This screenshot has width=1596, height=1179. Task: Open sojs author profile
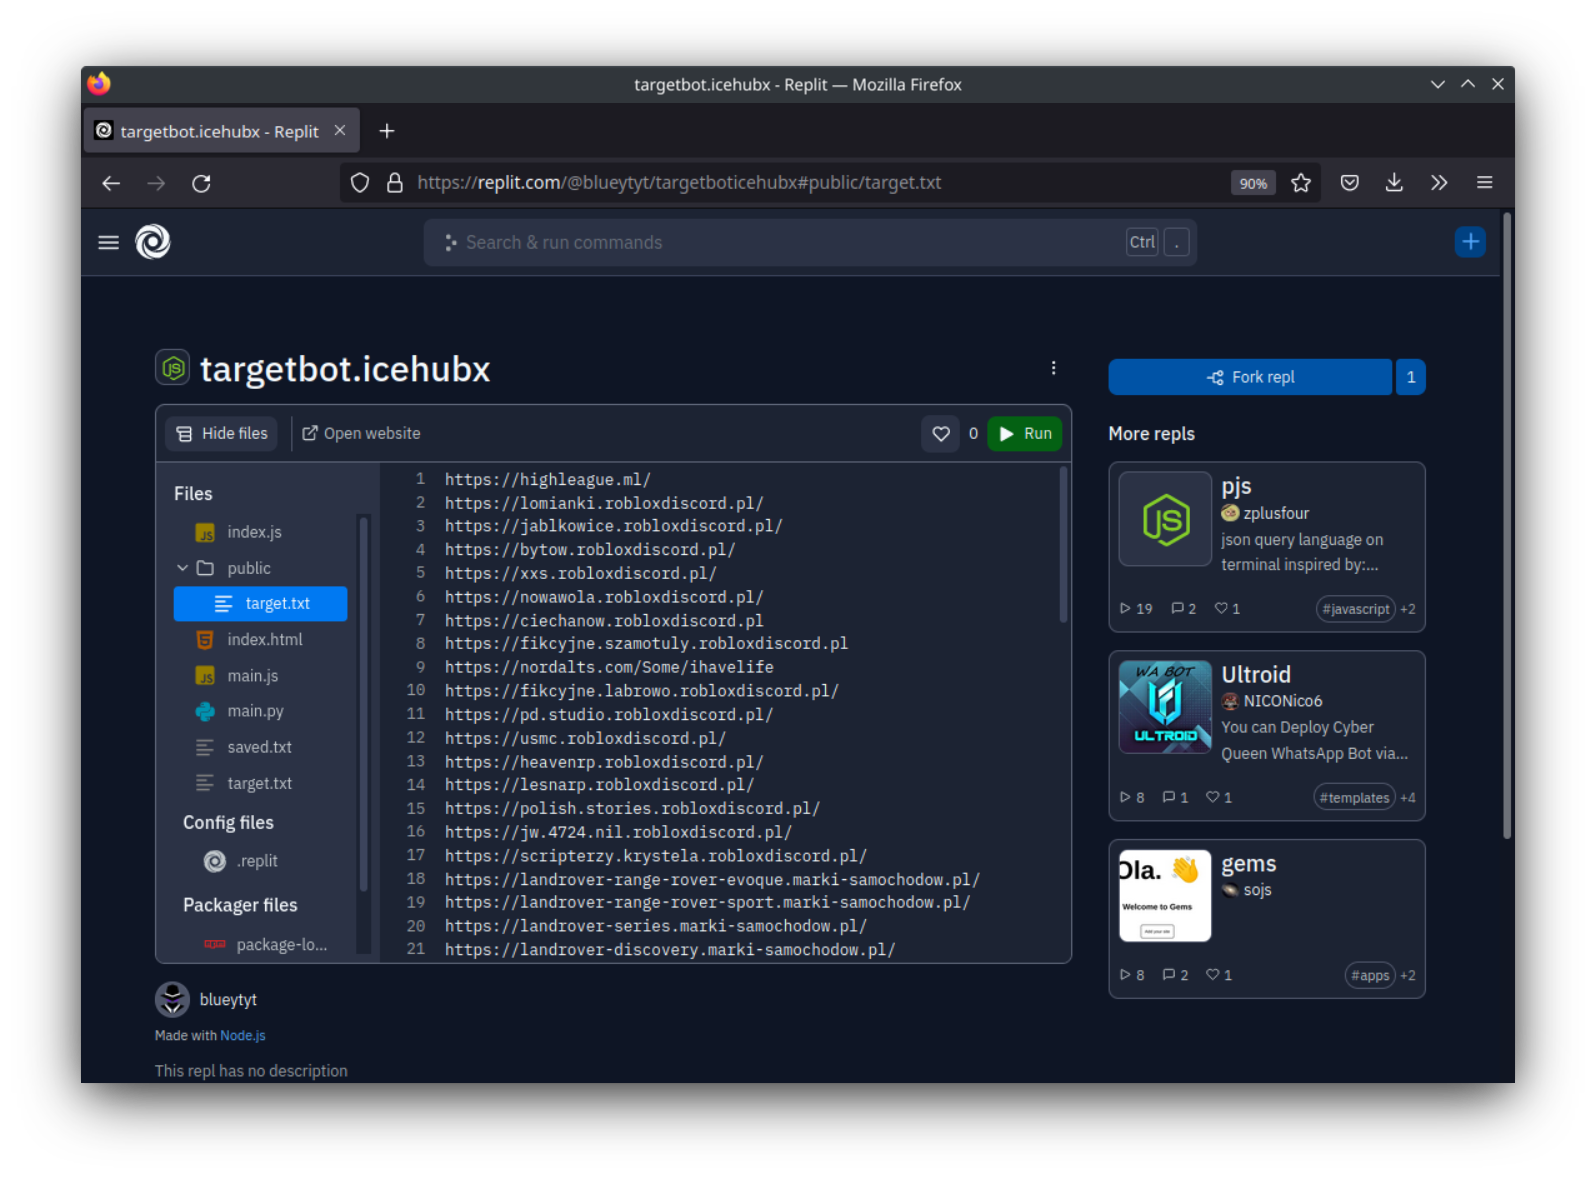[x=1257, y=890]
